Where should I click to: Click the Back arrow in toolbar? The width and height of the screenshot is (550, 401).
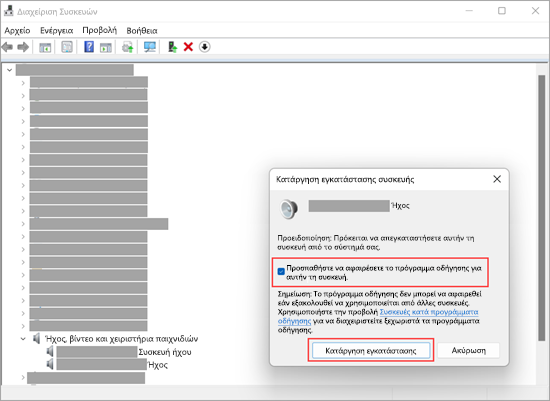tap(7, 47)
